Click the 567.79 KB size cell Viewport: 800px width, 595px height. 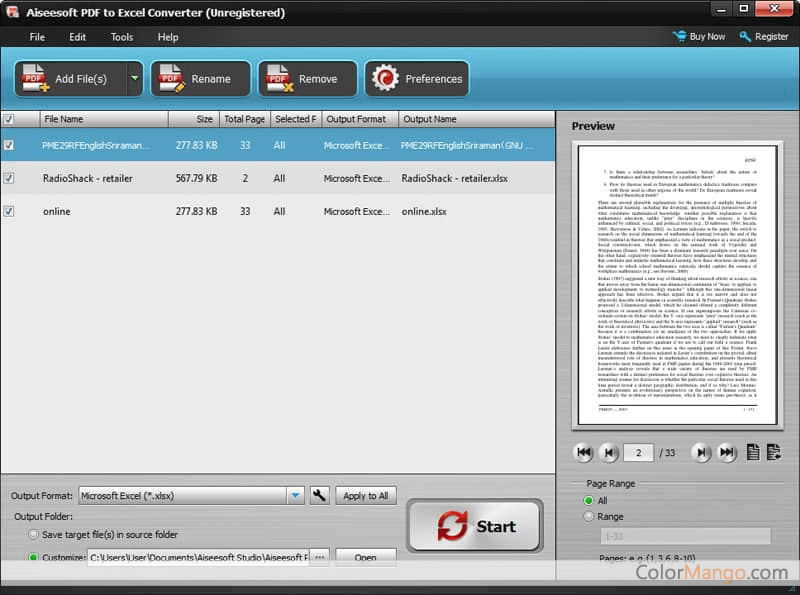click(196, 178)
